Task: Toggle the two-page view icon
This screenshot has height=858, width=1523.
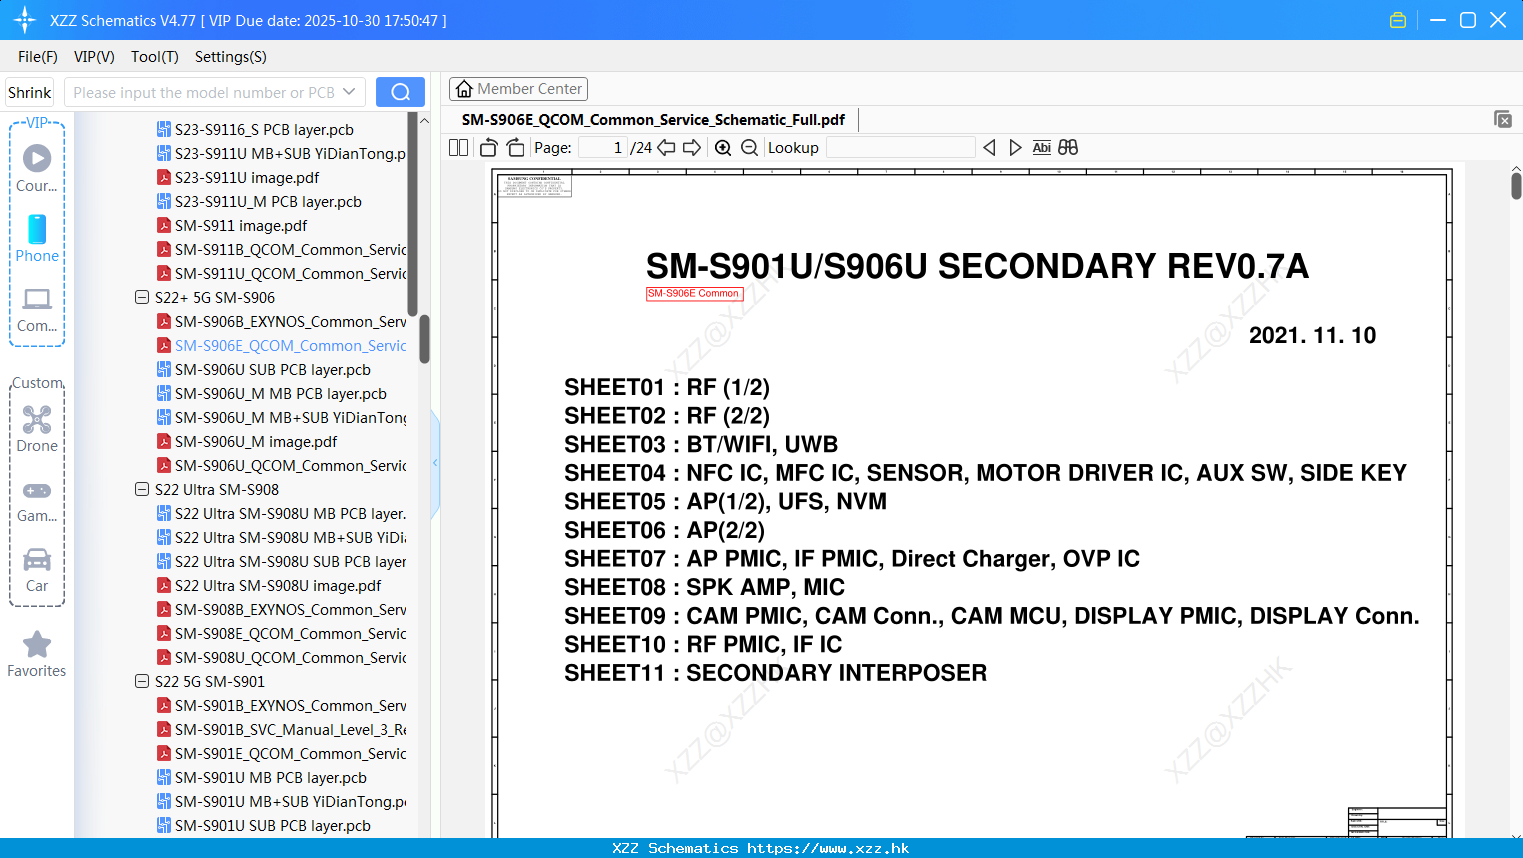Action: [458, 148]
